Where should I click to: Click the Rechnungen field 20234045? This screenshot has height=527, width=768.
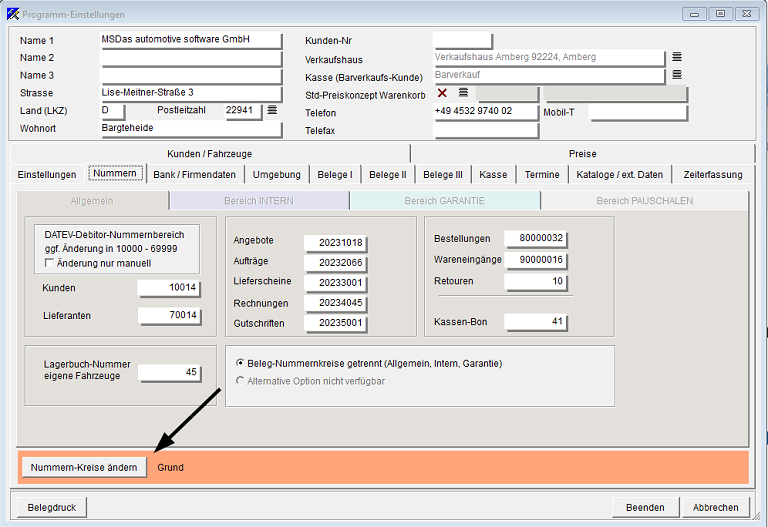(336, 303)
